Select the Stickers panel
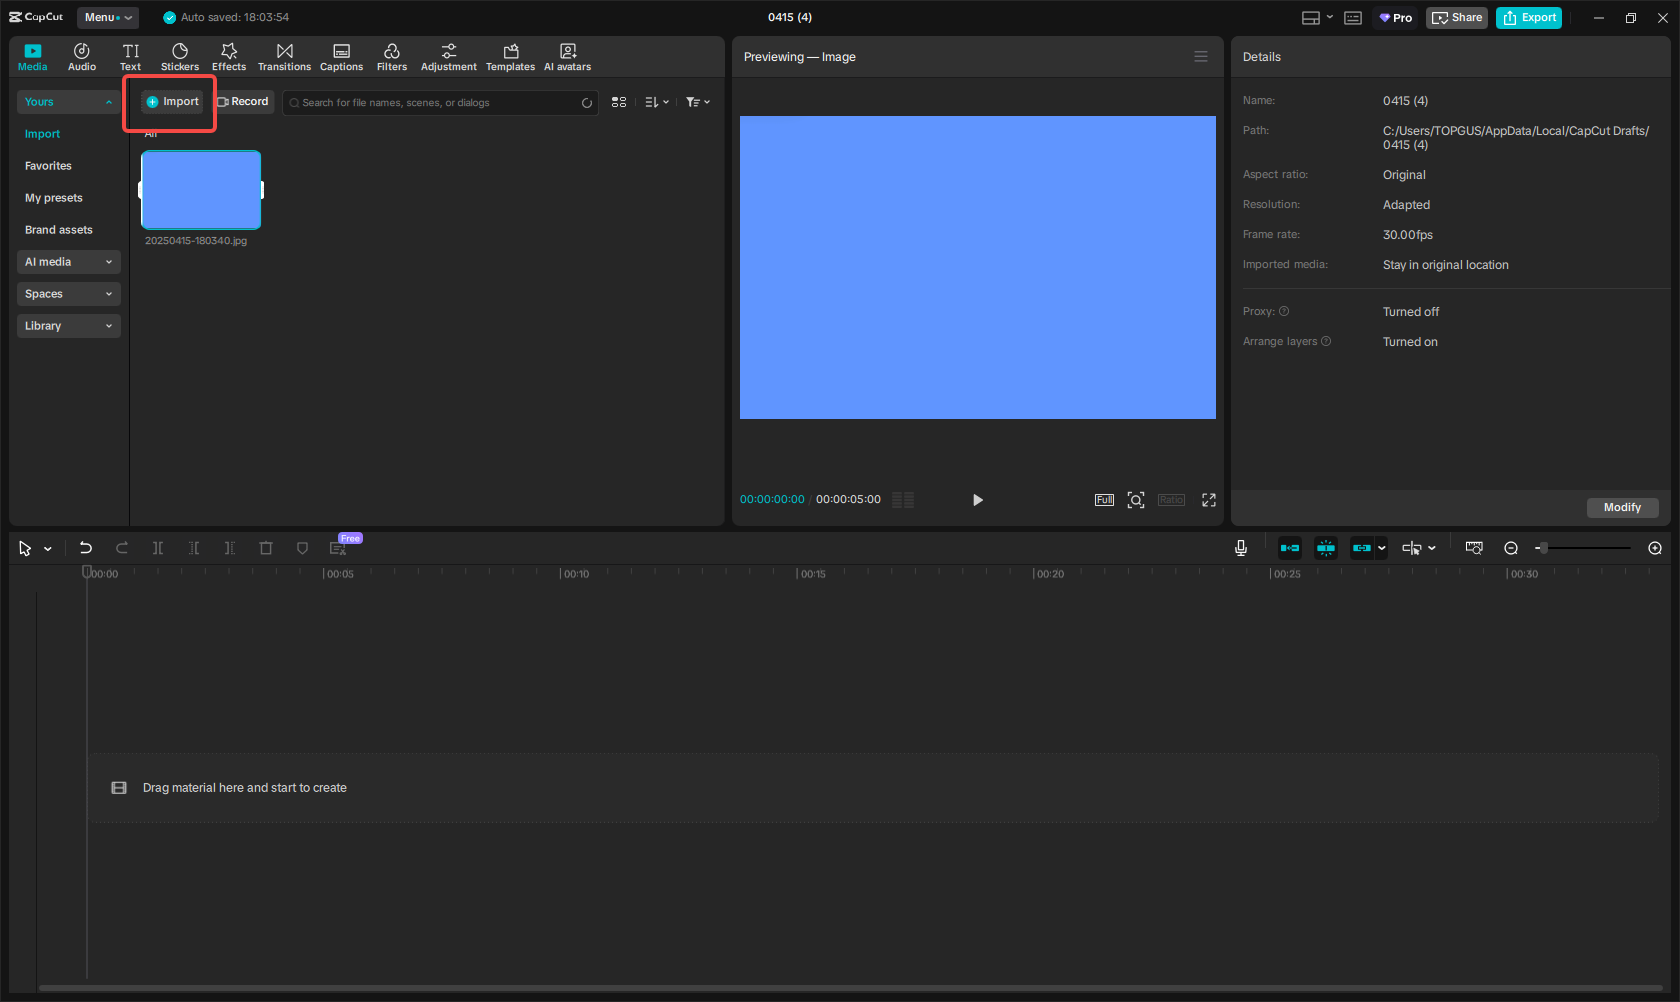1680x1002 pixels. 180,56
